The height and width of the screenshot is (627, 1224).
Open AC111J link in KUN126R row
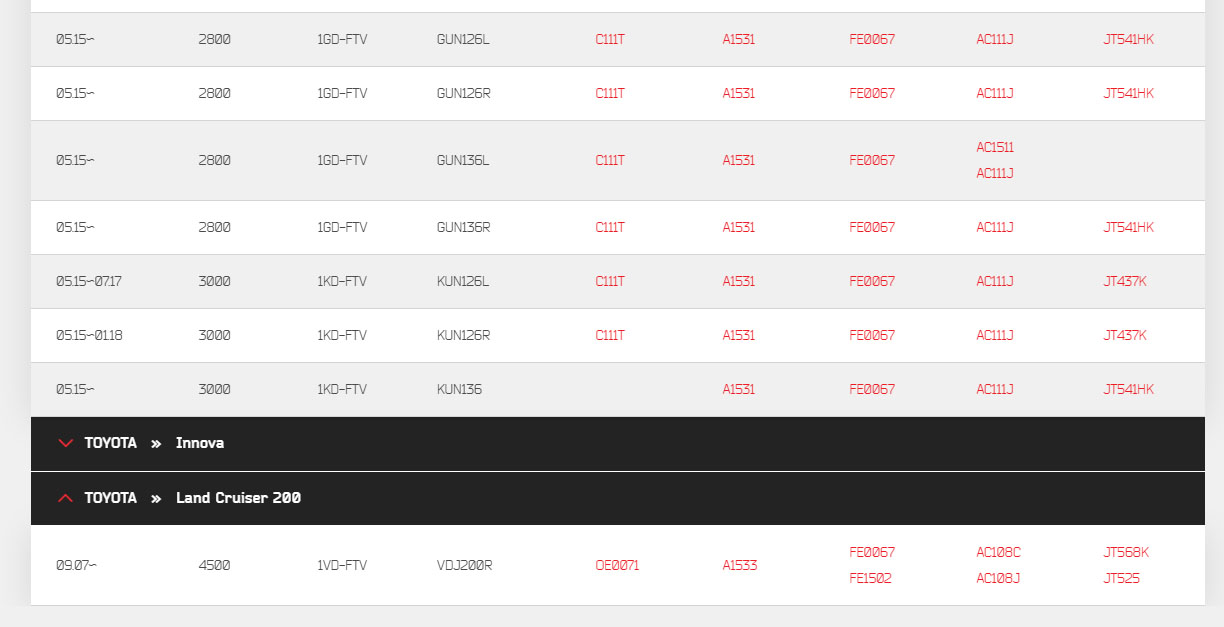click(995, 335)
